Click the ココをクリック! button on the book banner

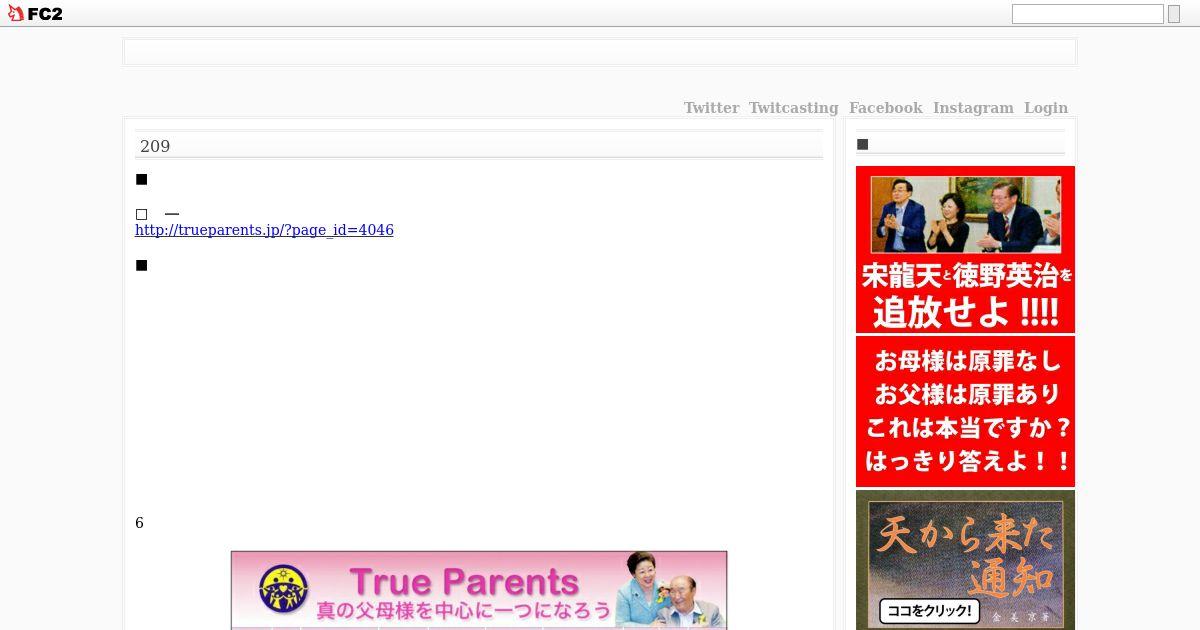click(930, 610)
